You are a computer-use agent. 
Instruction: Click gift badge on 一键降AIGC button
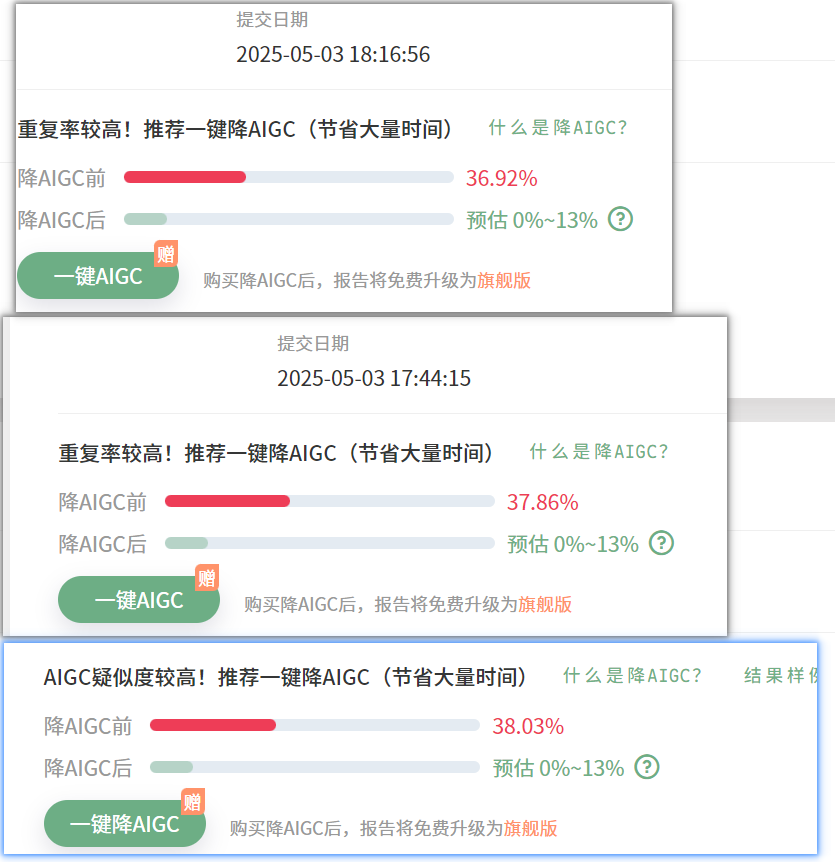[192, 802]
